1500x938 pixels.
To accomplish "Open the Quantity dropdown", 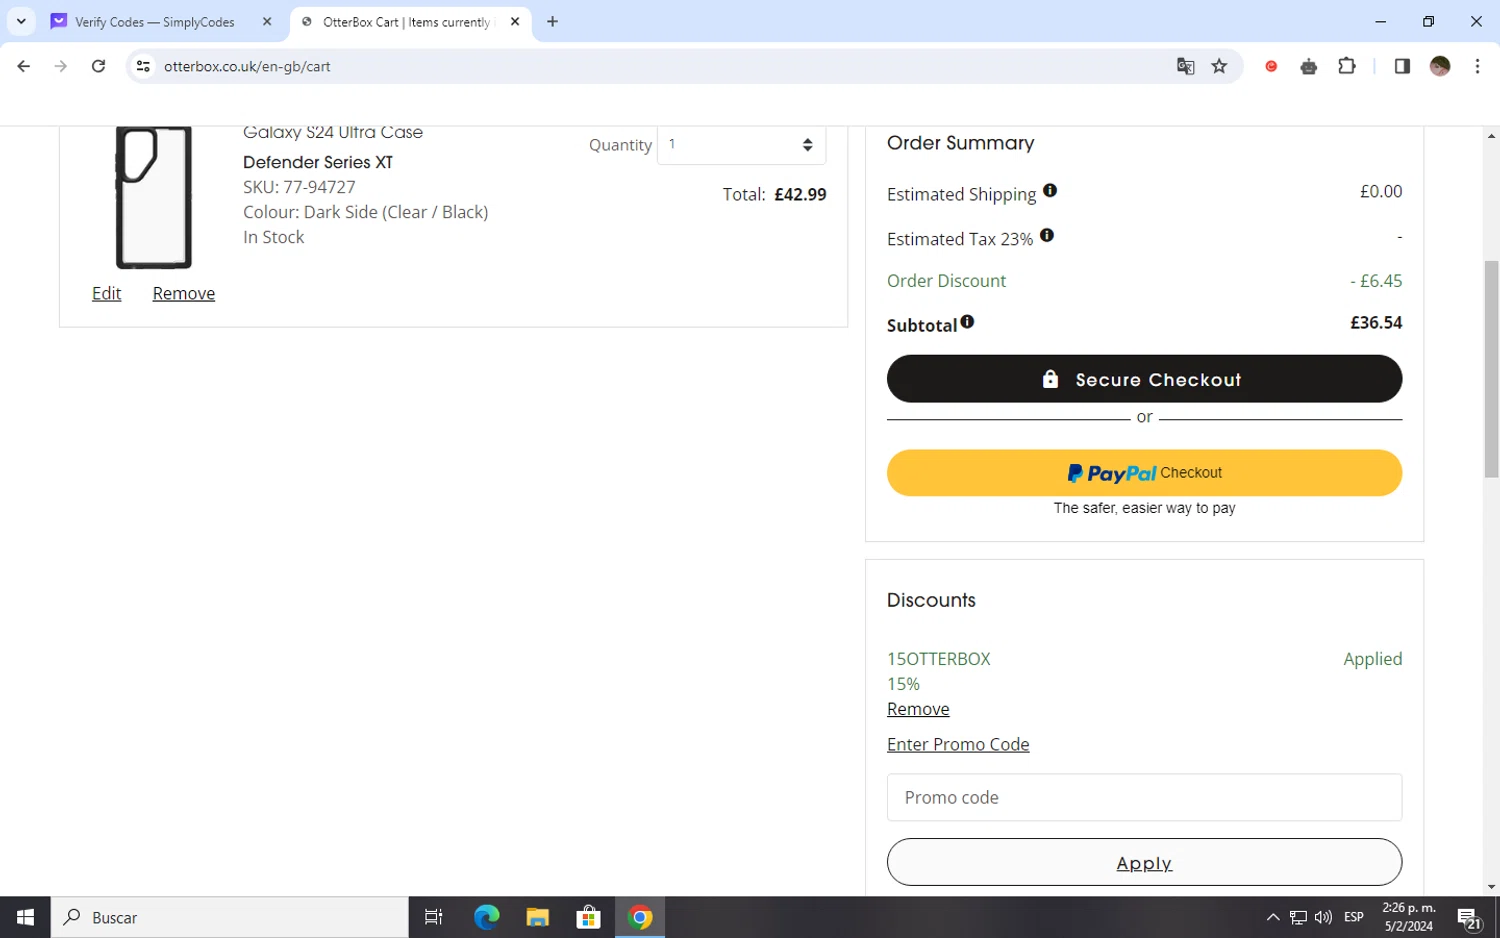I will click(x=741, y=145).
